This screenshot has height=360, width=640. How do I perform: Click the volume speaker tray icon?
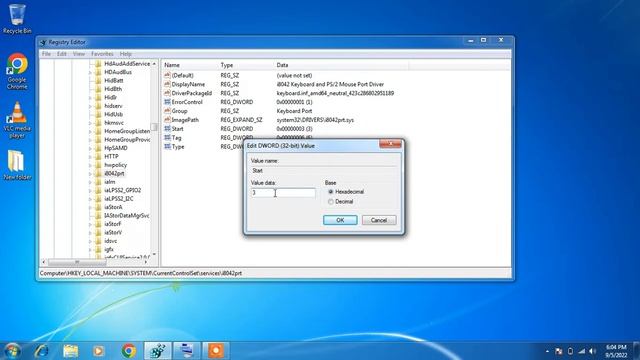pyautogui.click(x=592, y=351)
